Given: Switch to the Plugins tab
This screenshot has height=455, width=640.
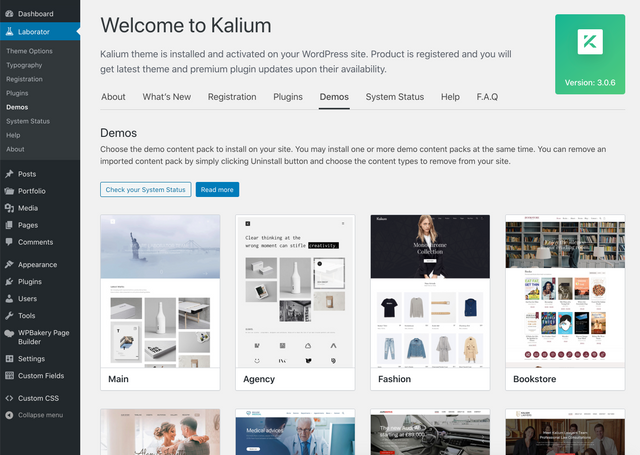Looking at the screenshot, I should [288, 97].
